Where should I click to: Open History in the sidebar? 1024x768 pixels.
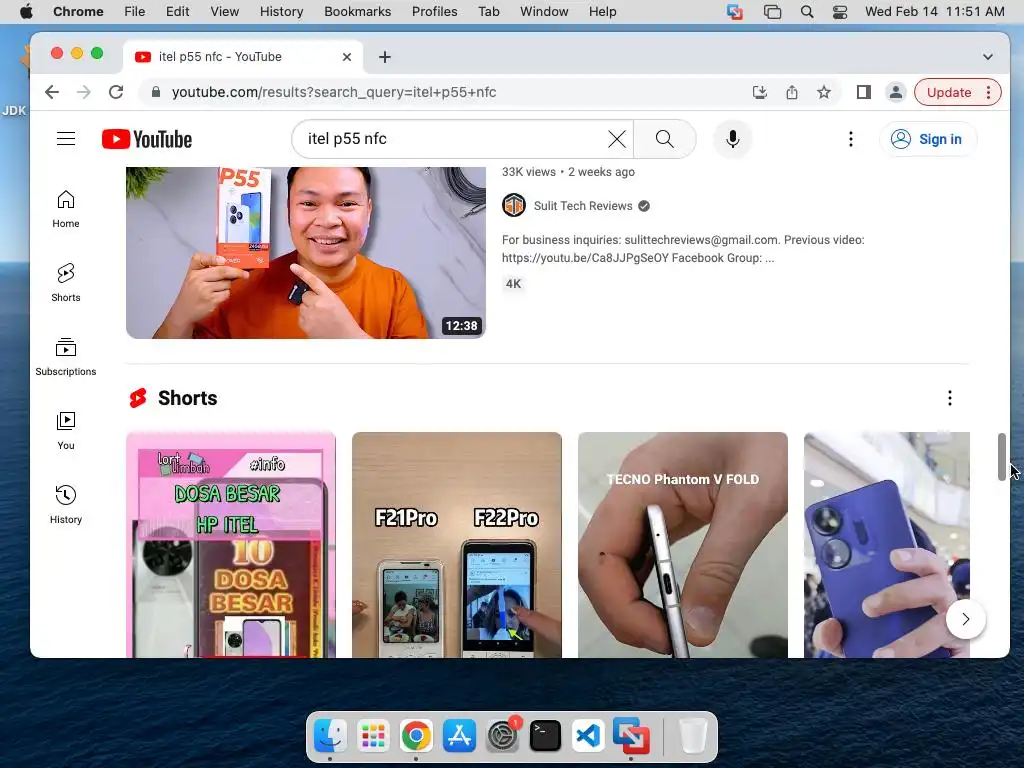66,505
